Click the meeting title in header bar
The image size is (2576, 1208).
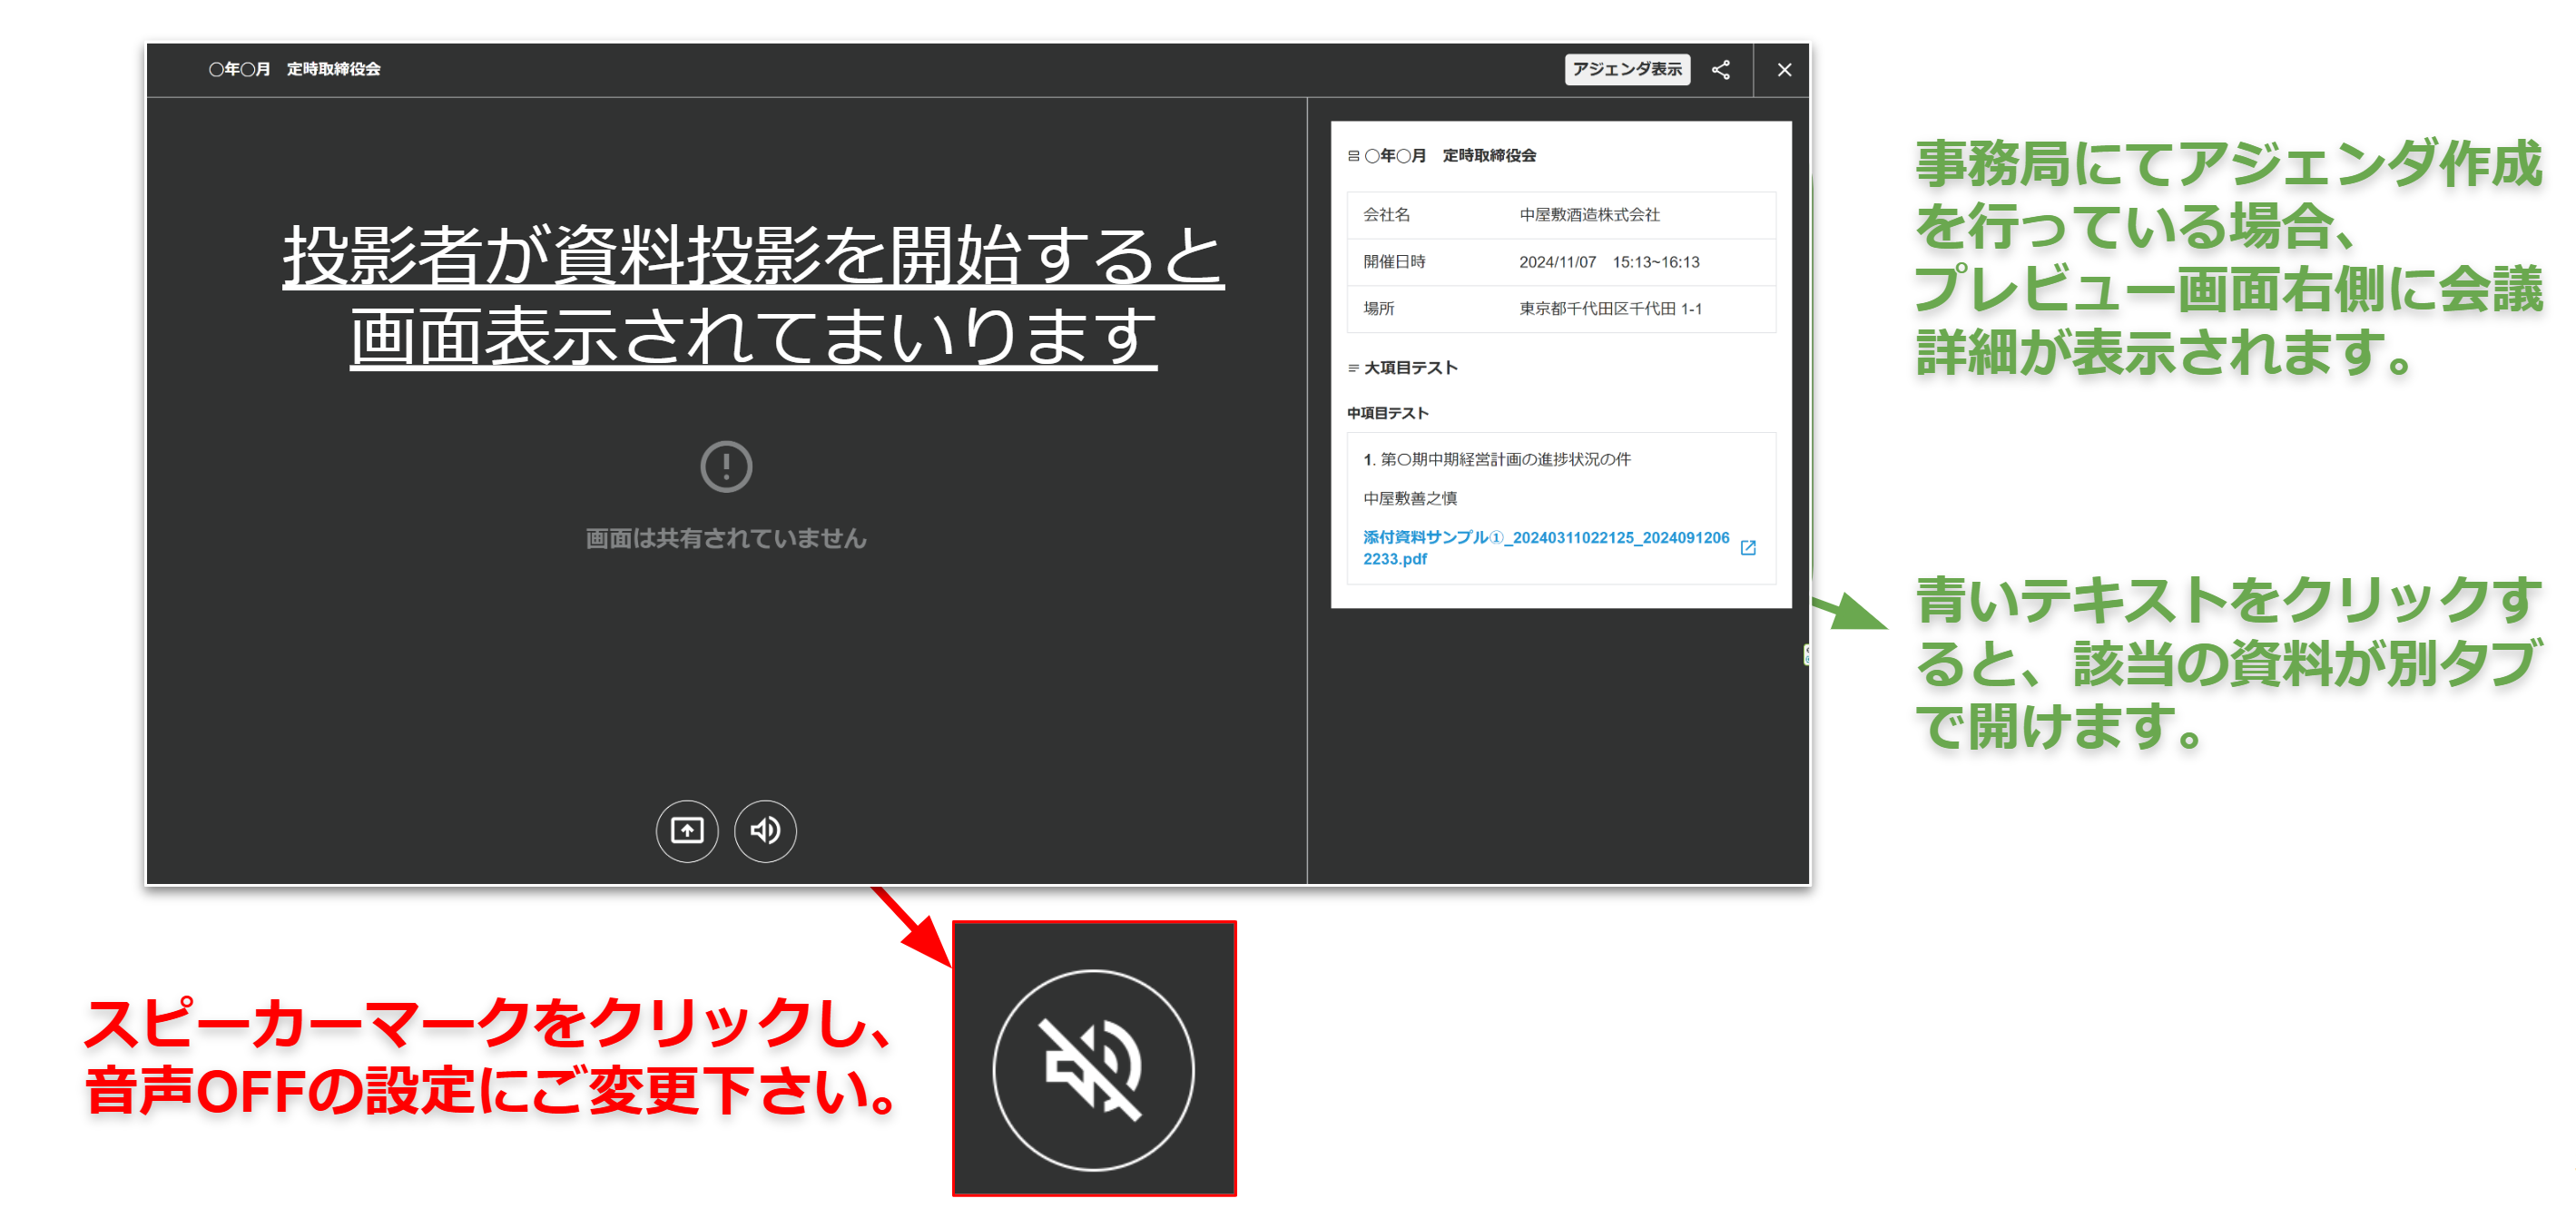pyautogui.click(x=294, y=69)
